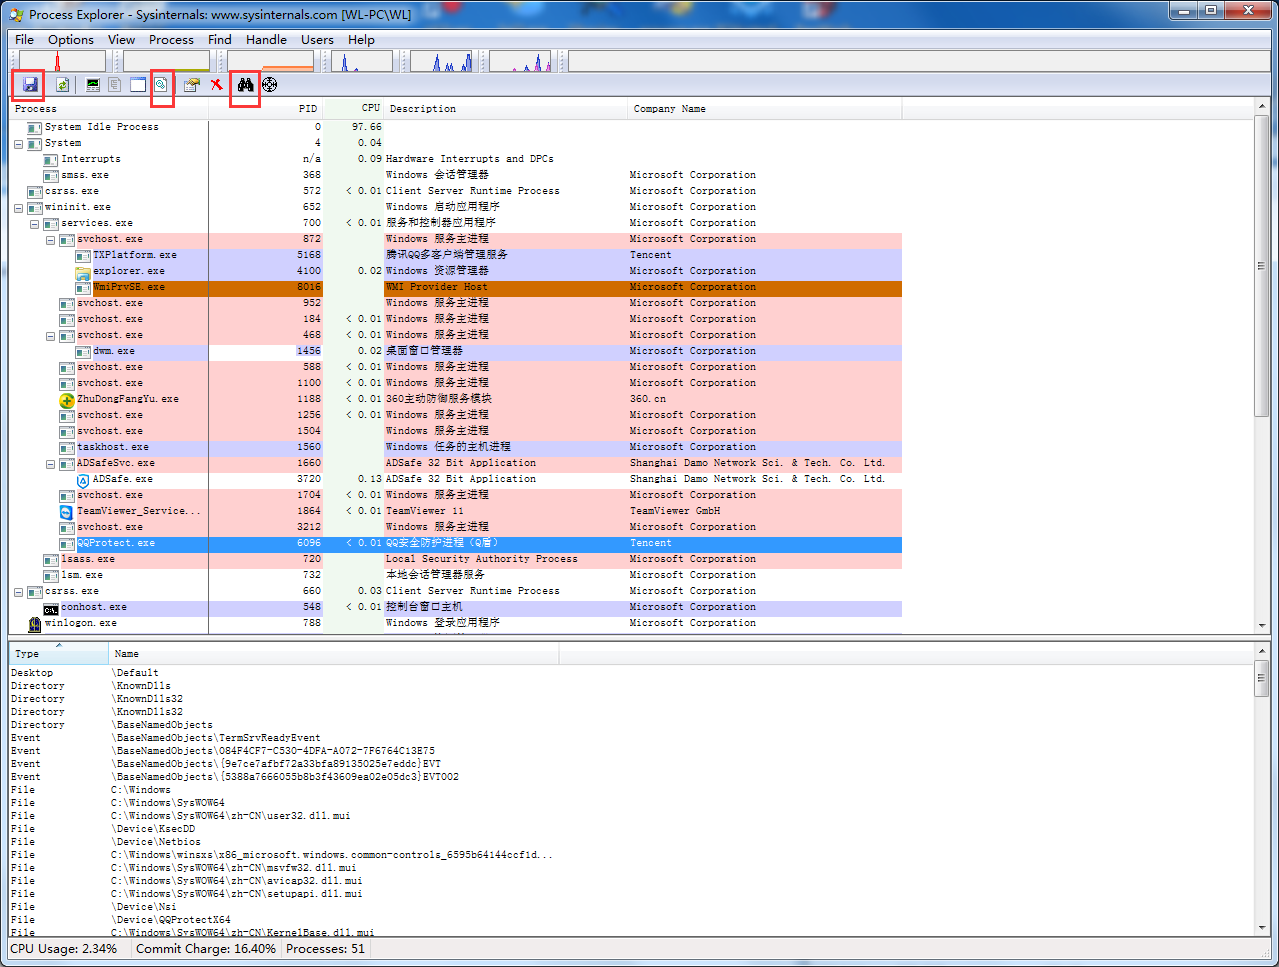1279x967 pixels.
Task: Click the lsass.exe process icon
Action: 51,559
